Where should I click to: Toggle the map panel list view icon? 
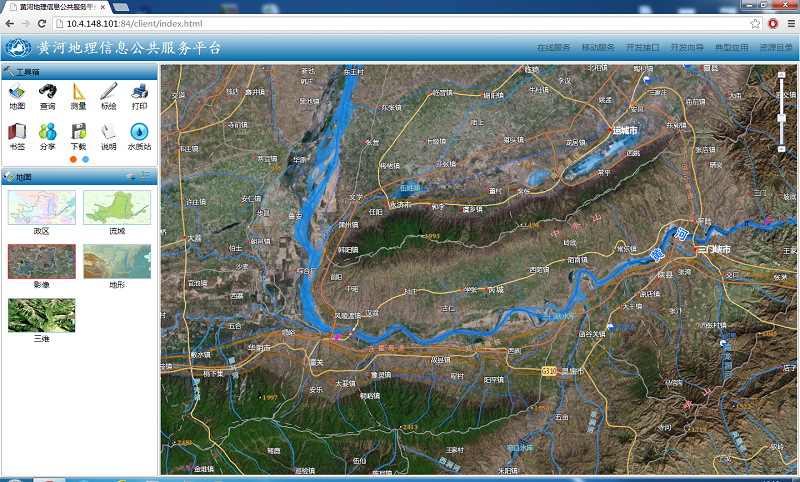(x=146, y=177)
